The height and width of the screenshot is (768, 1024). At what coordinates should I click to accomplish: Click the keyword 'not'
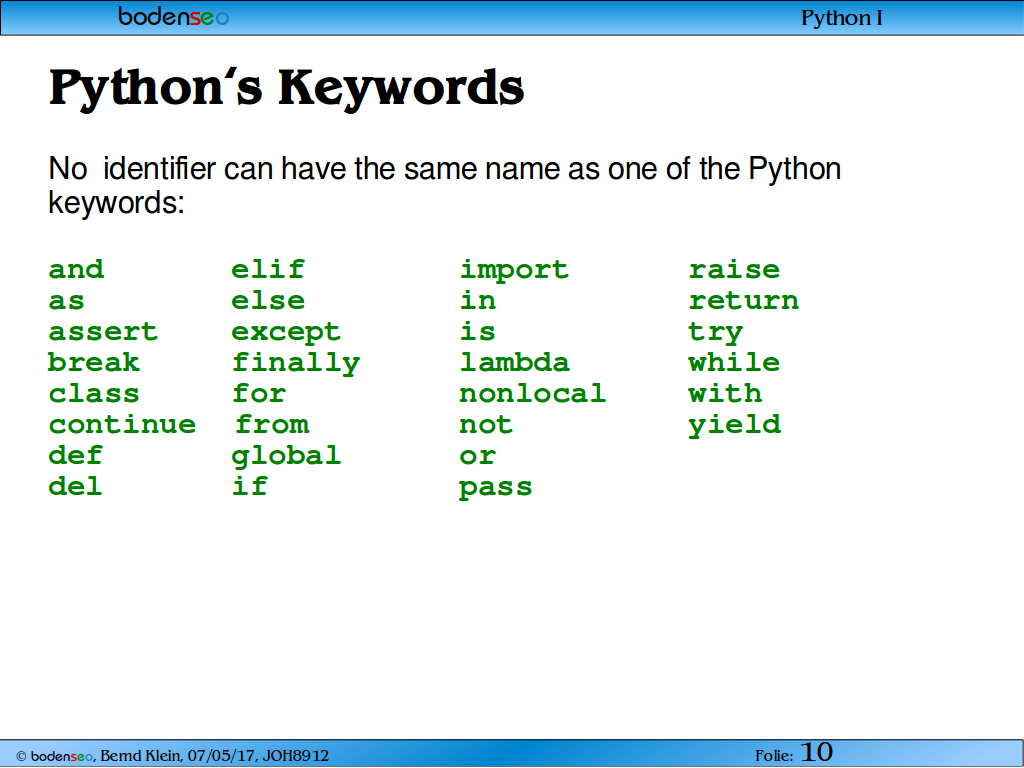point(486,425)
